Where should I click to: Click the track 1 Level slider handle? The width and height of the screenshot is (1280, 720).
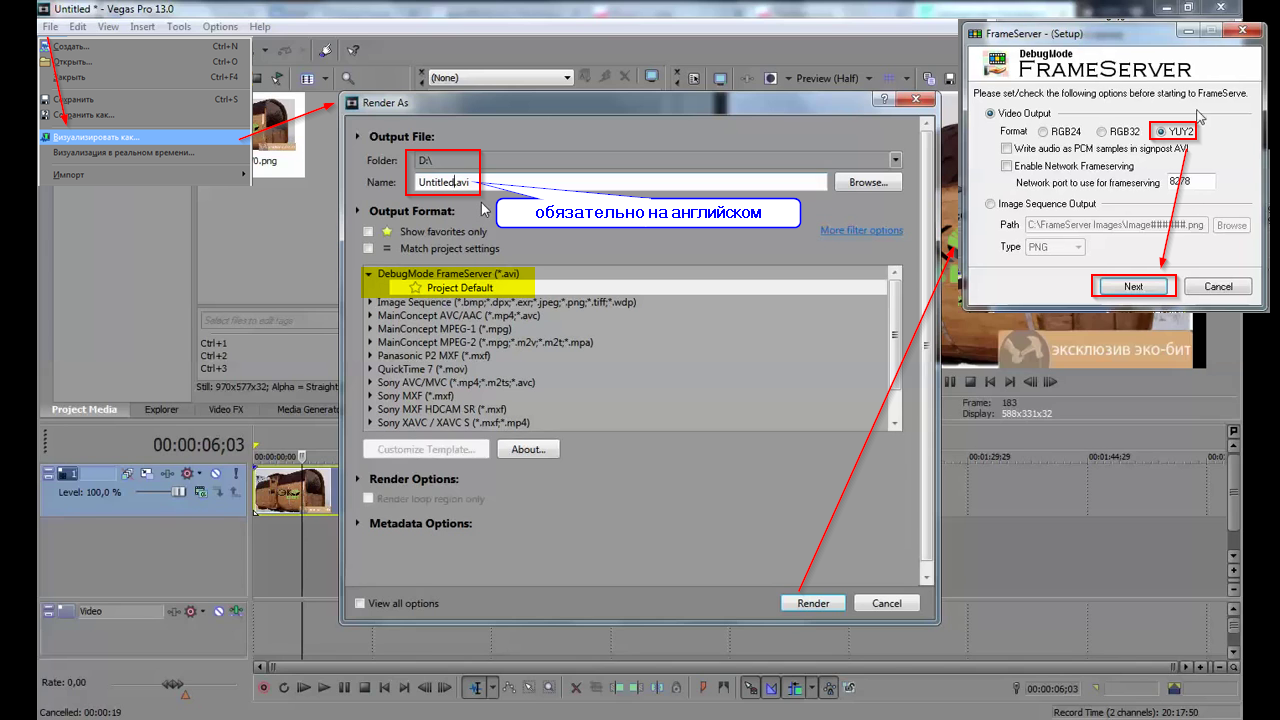(x=179, y=492)
